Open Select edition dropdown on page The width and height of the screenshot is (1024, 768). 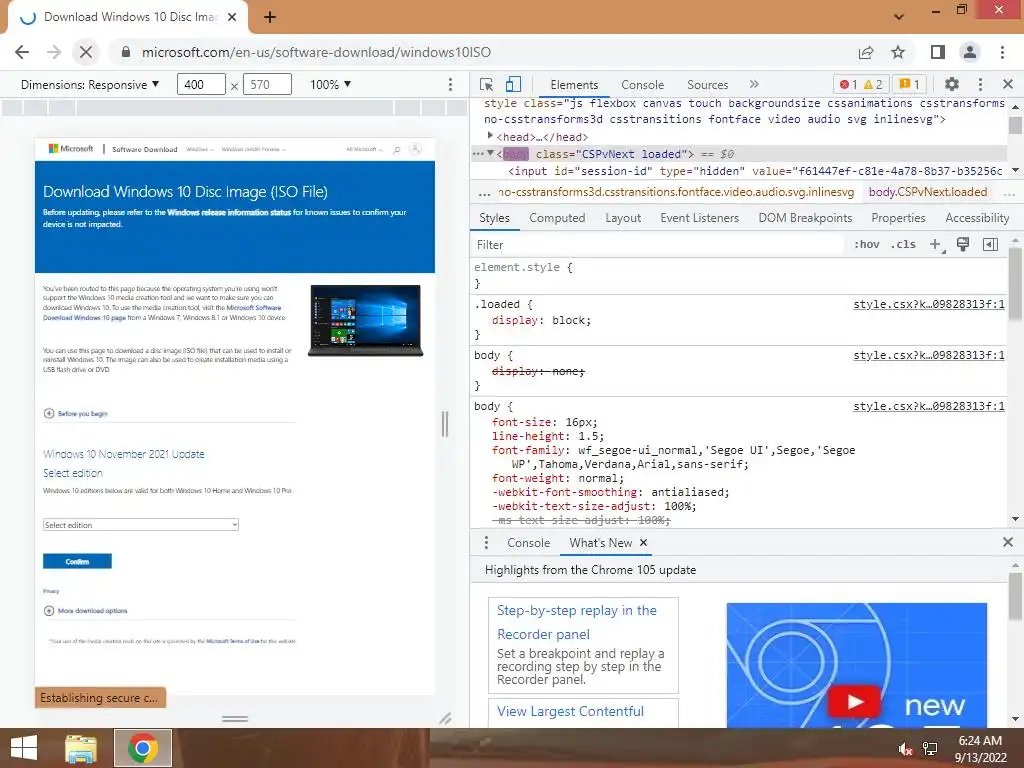(141, 524)
